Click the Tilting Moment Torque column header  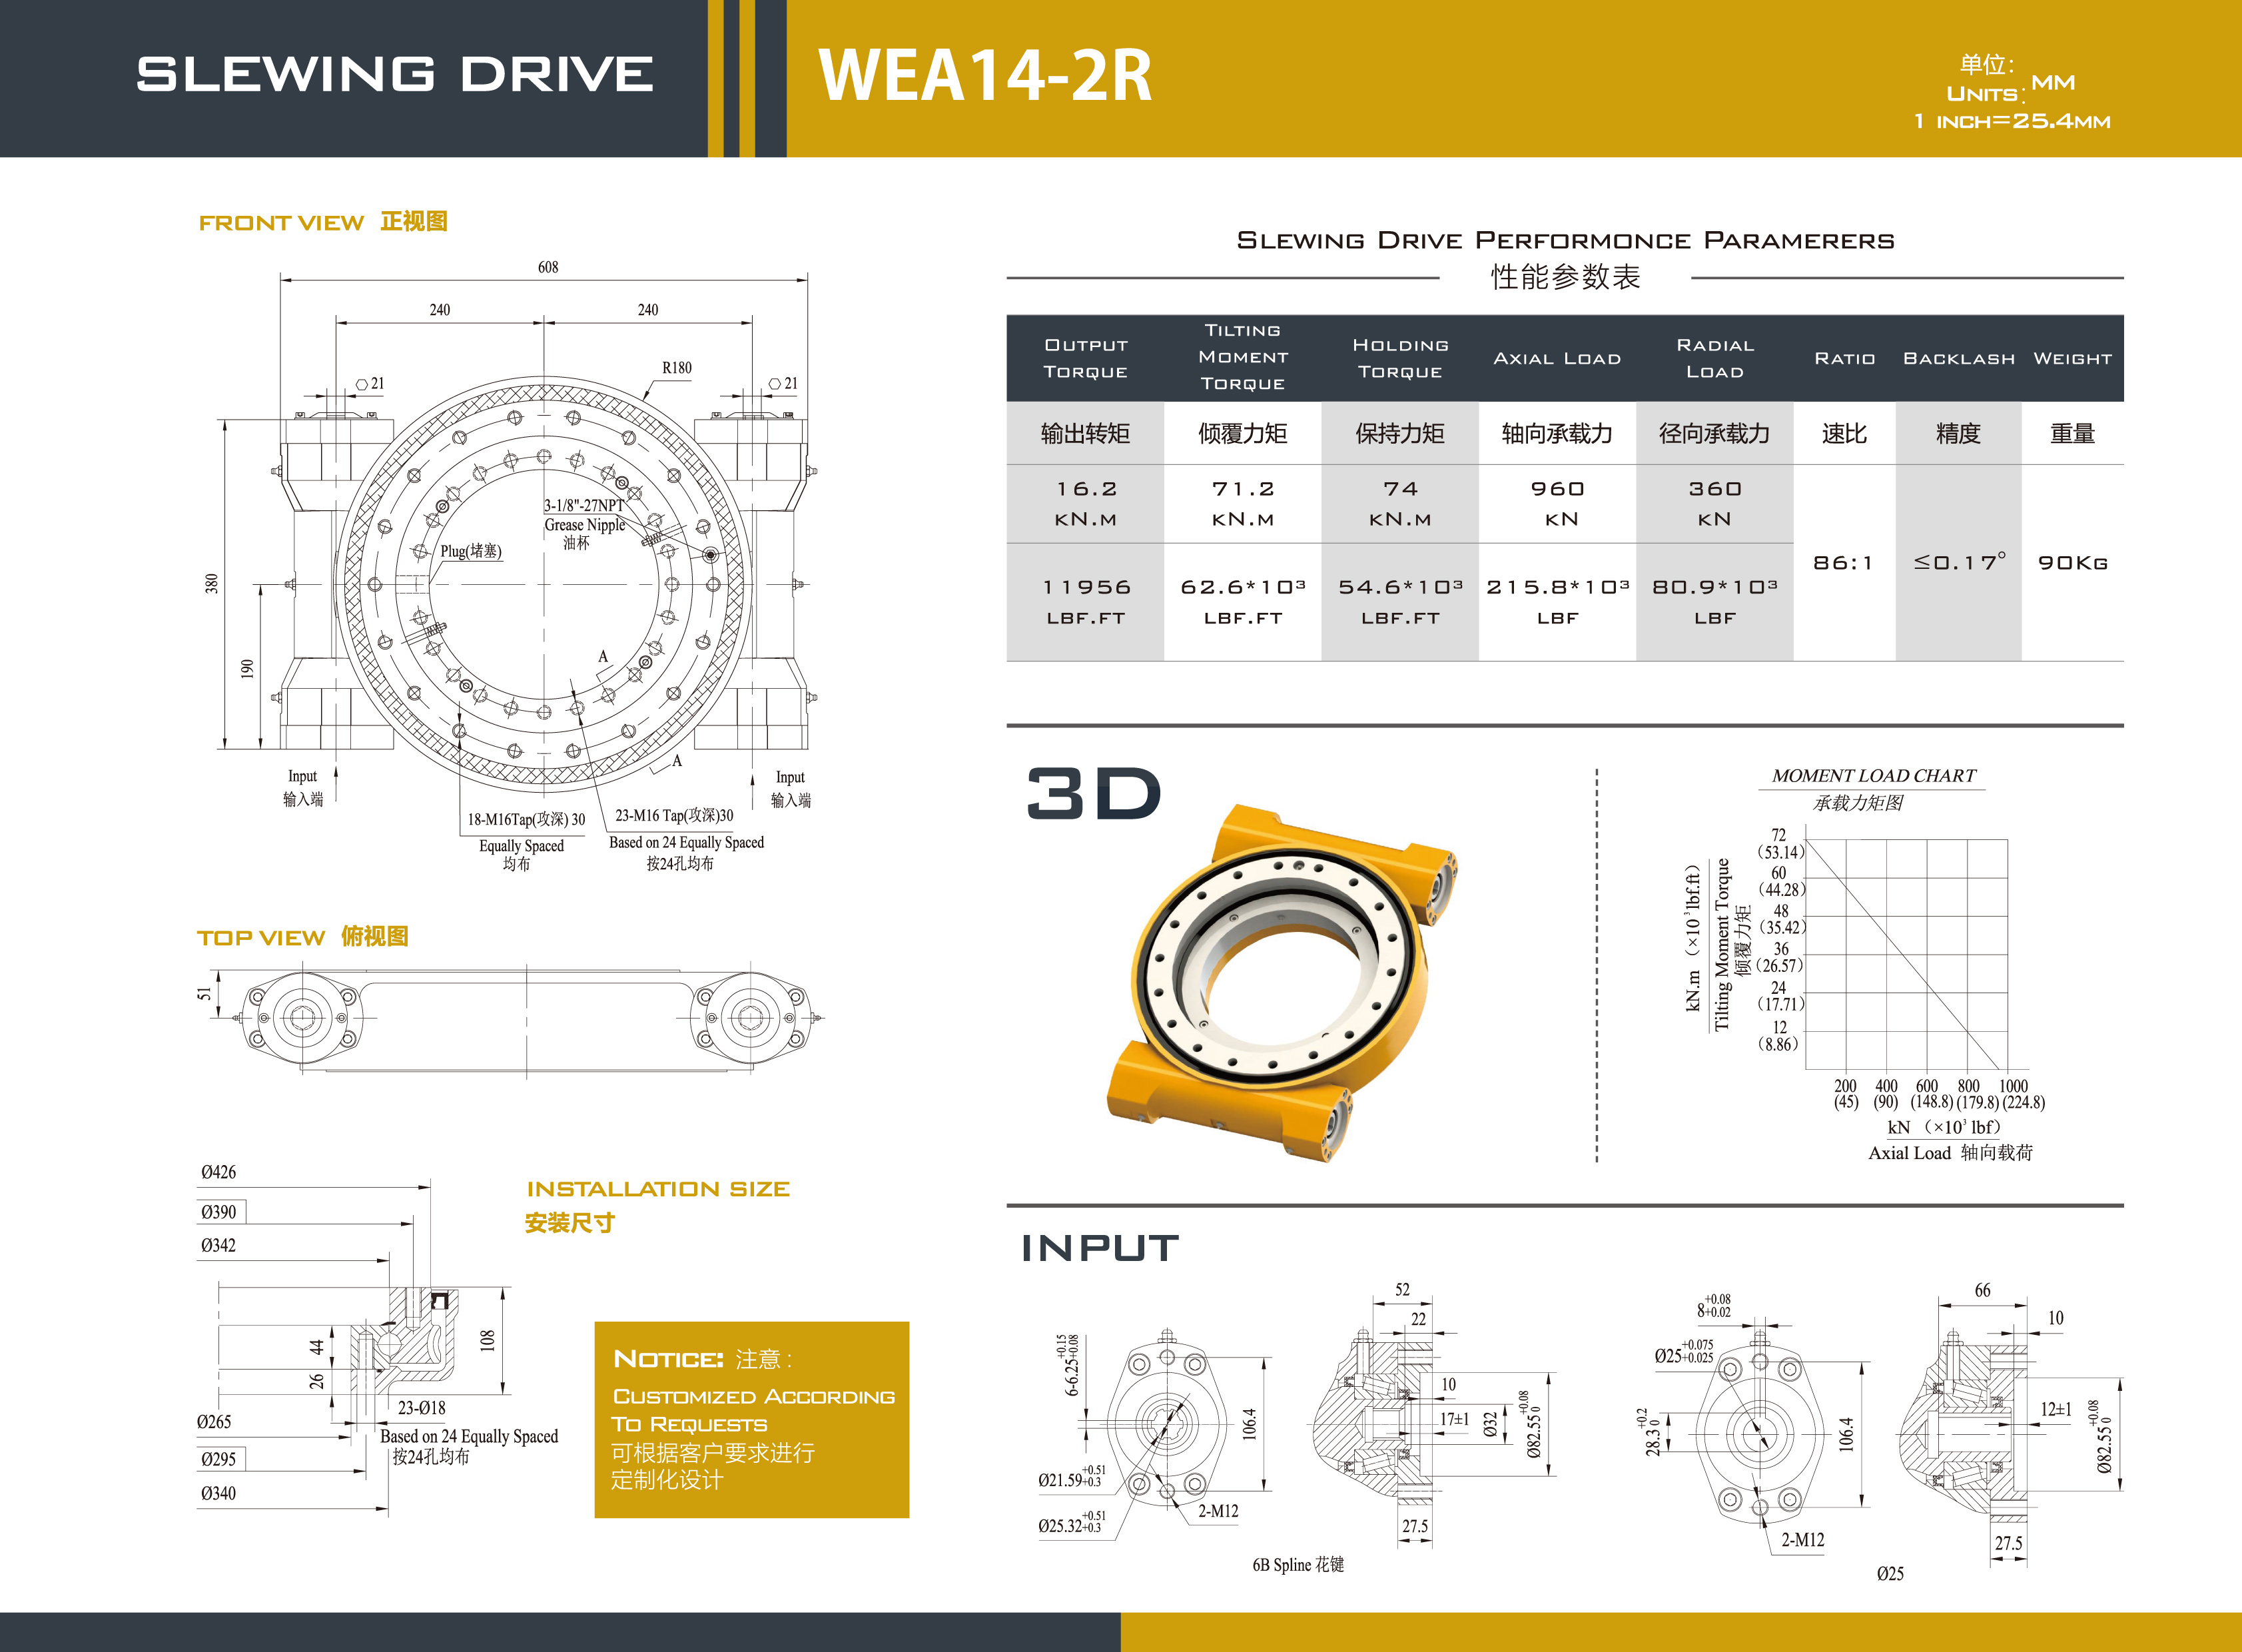pos(1243,357)
